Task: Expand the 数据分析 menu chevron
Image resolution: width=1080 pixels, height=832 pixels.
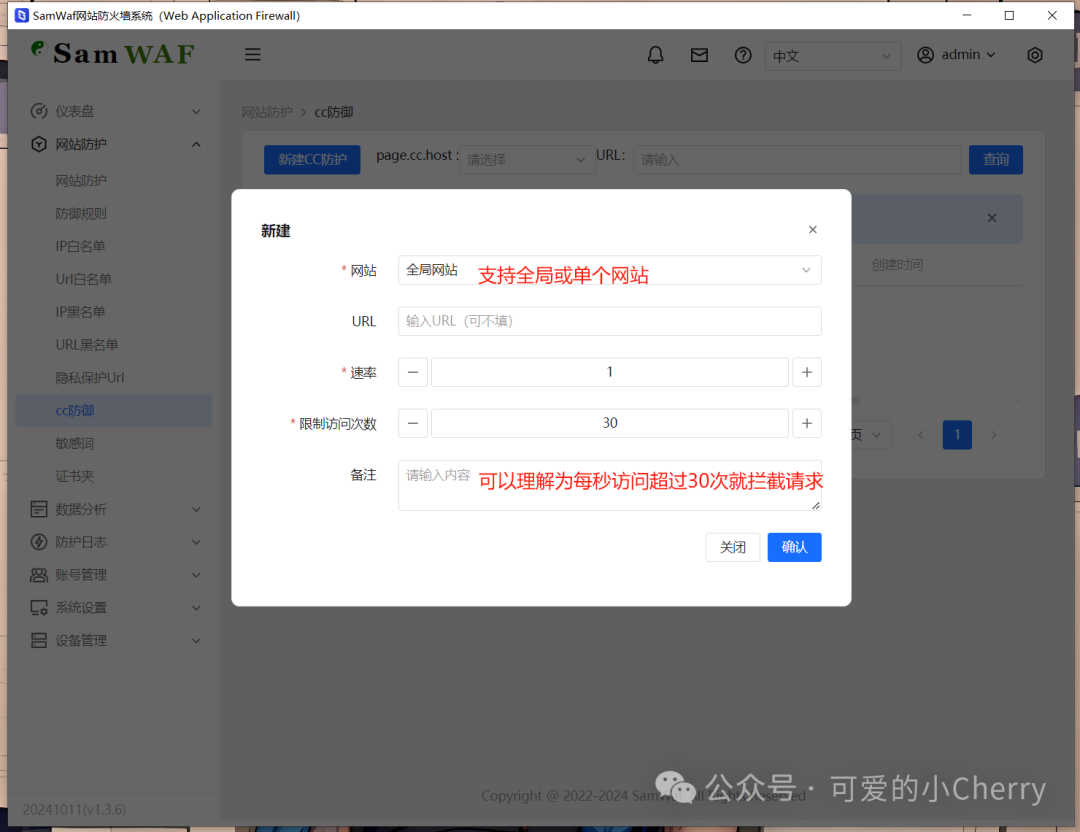Action: [x=196, y=510]
